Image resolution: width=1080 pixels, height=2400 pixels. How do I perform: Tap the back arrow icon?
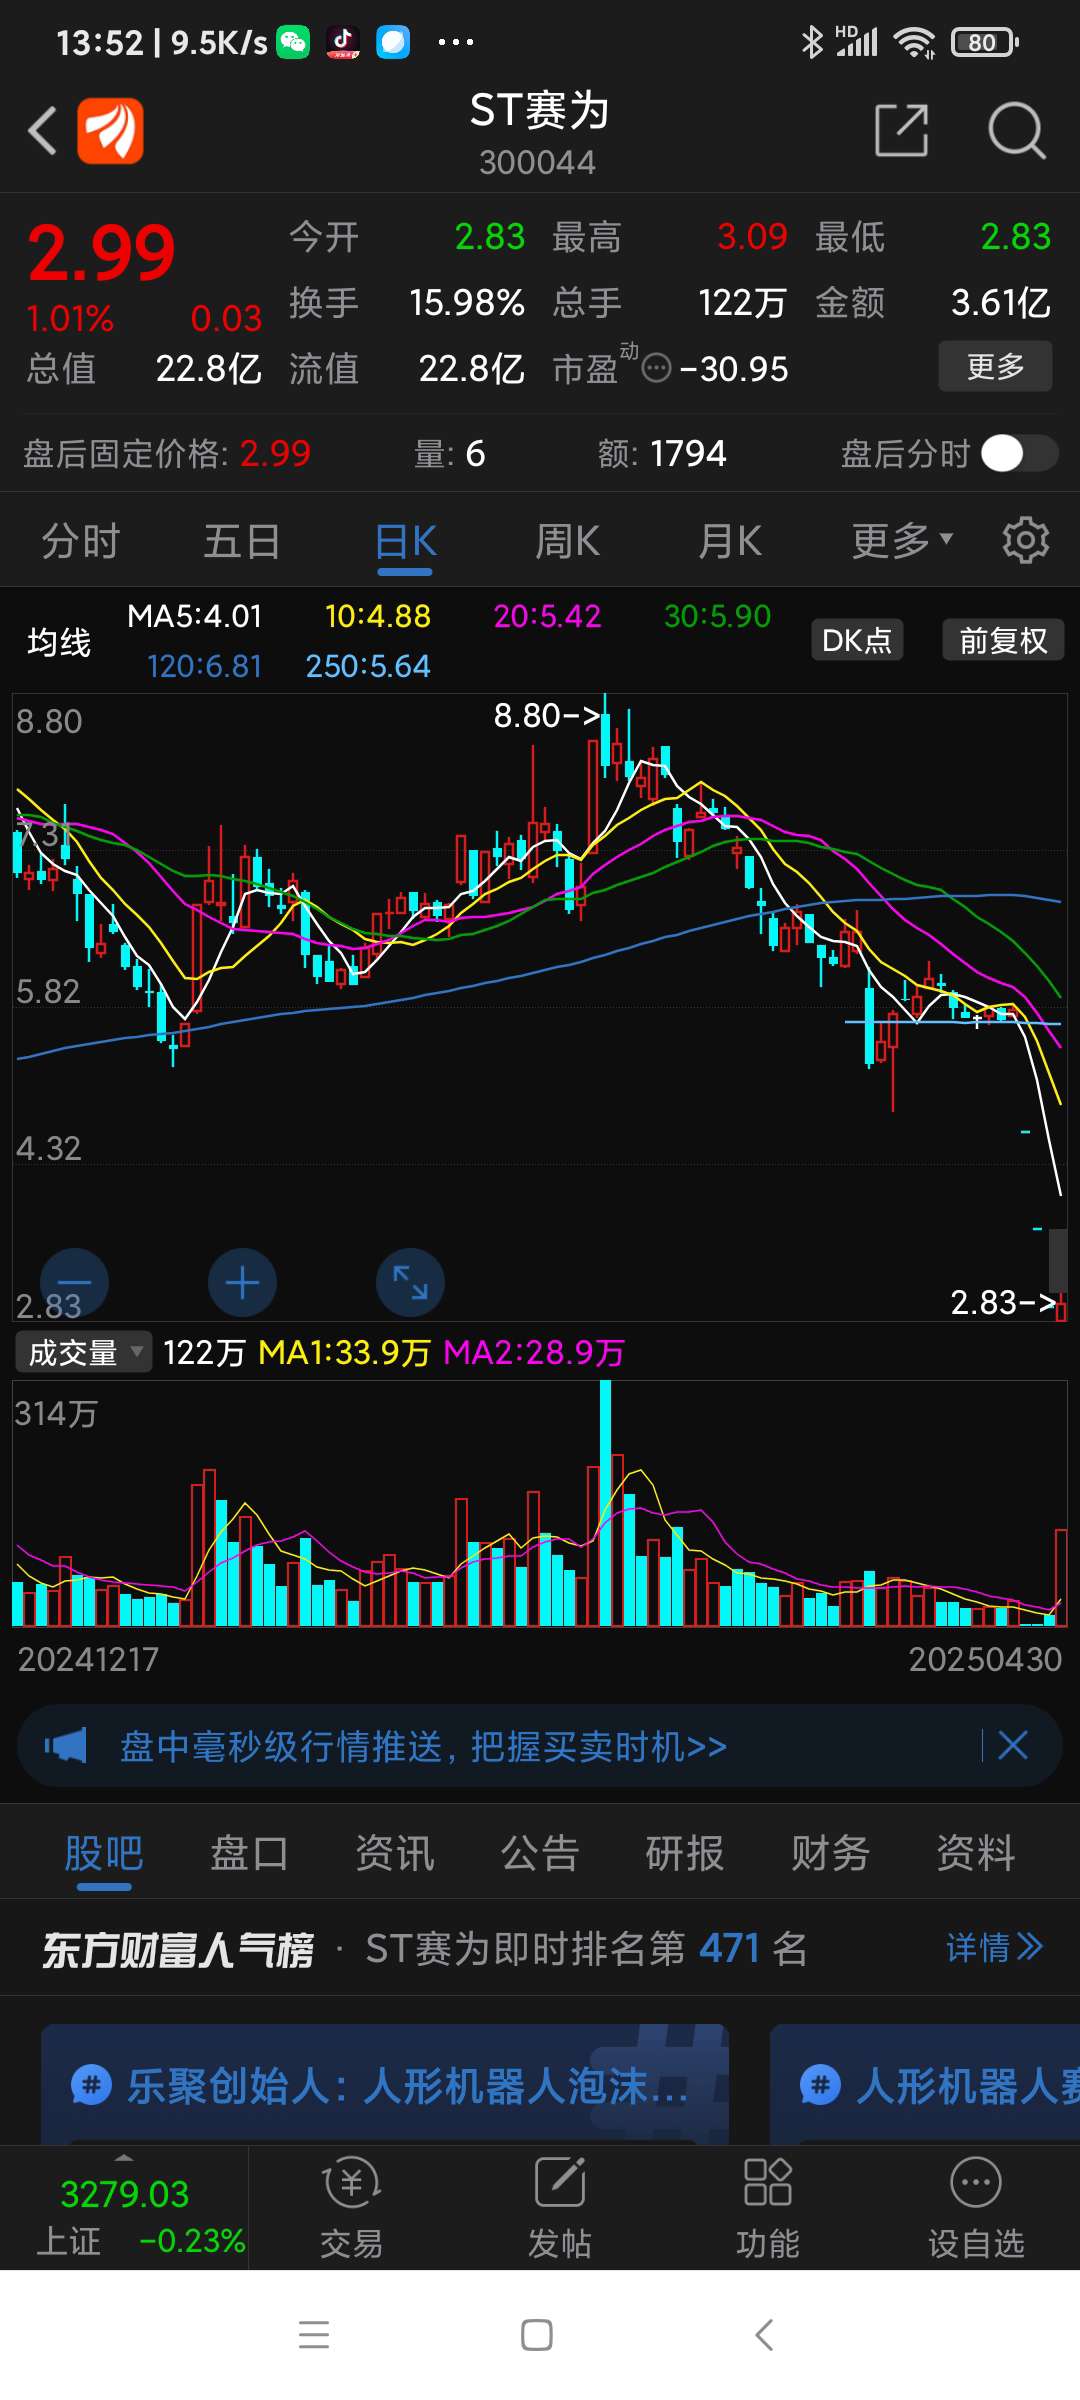[42, 131]
